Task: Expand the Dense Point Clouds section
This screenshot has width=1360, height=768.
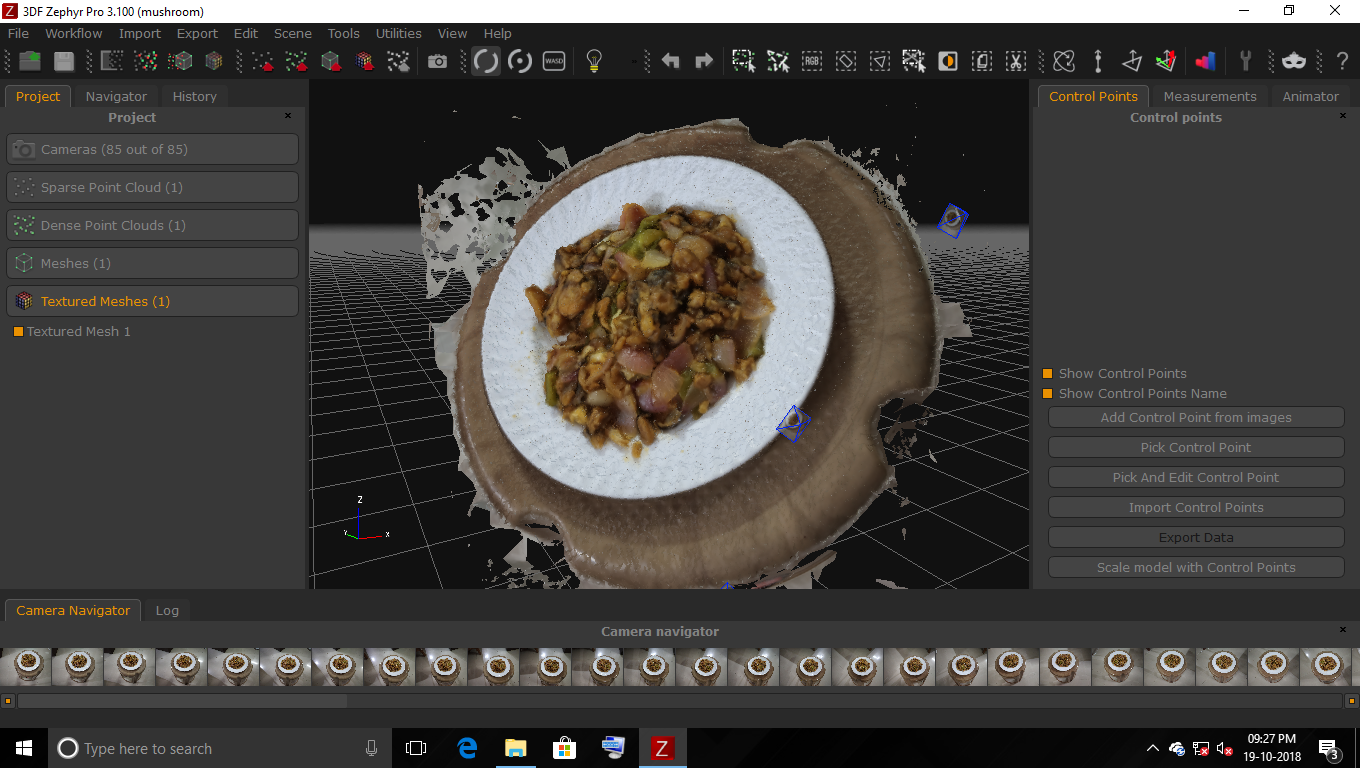Action: click(x=153, y=225)
